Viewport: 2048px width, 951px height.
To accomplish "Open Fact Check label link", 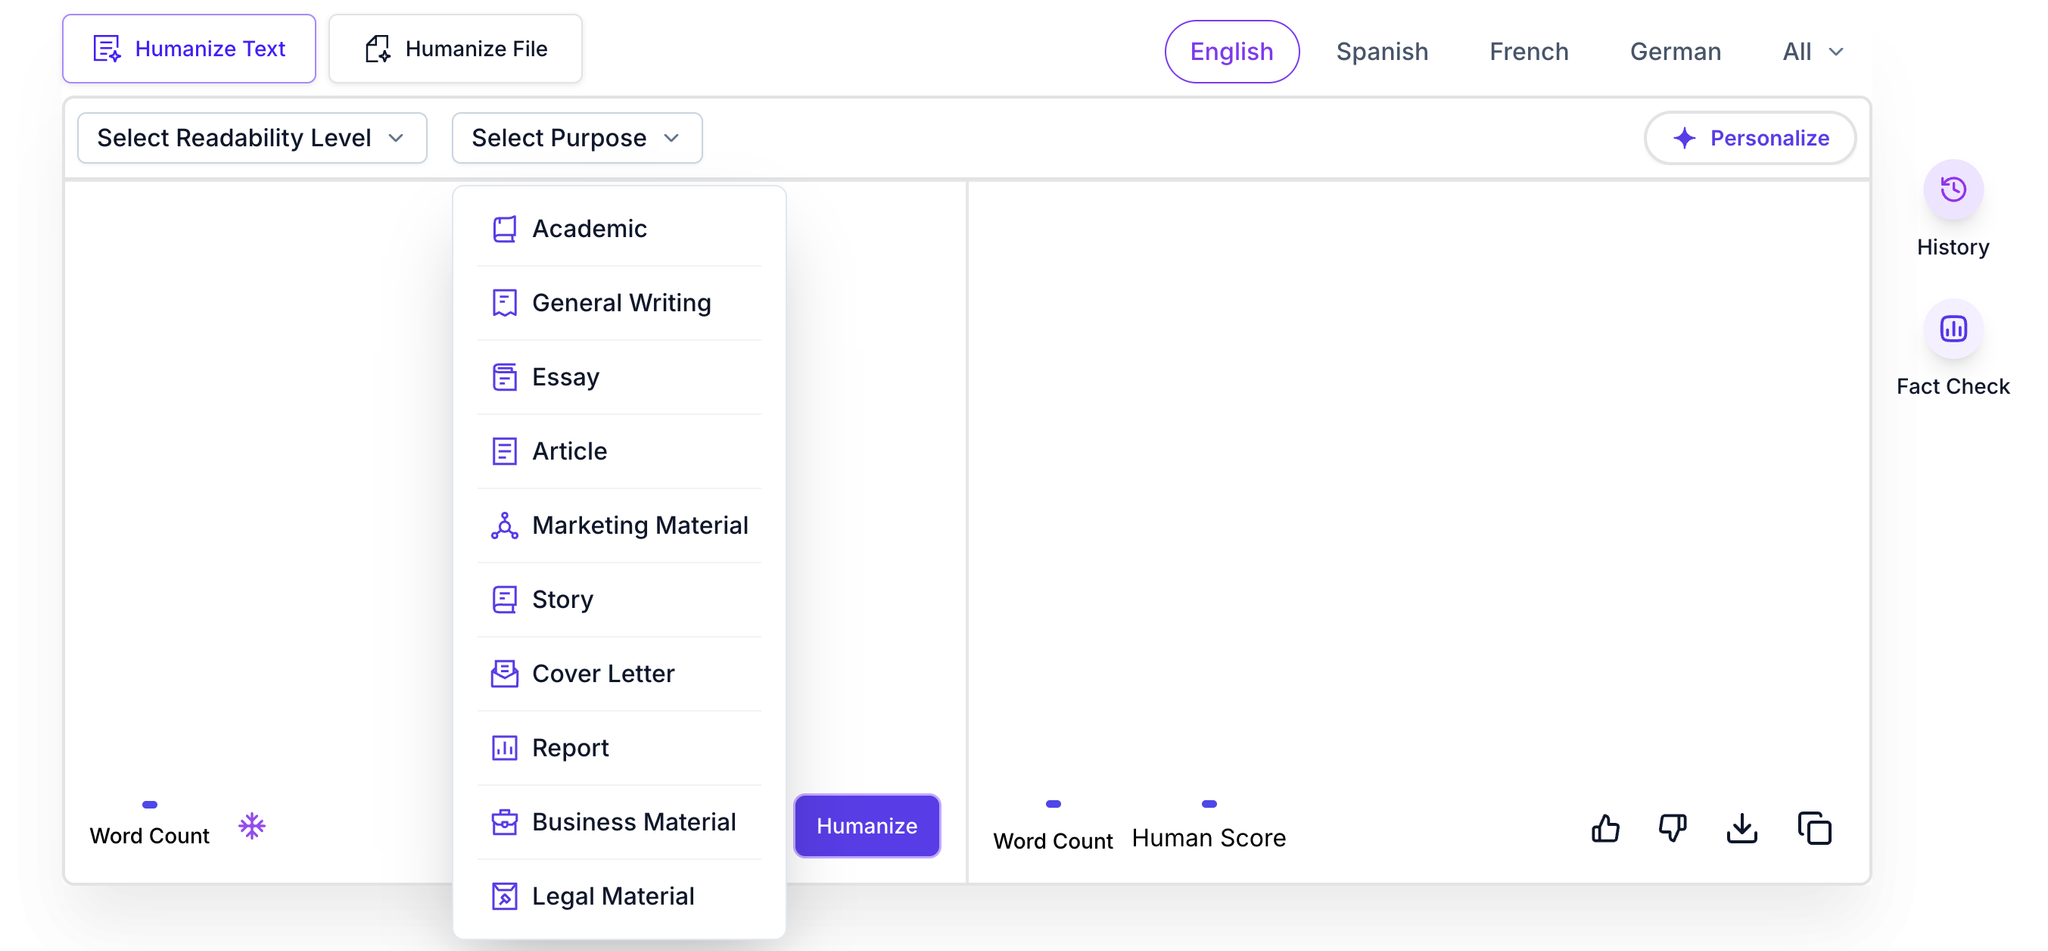I will (x=1953, y=386).
